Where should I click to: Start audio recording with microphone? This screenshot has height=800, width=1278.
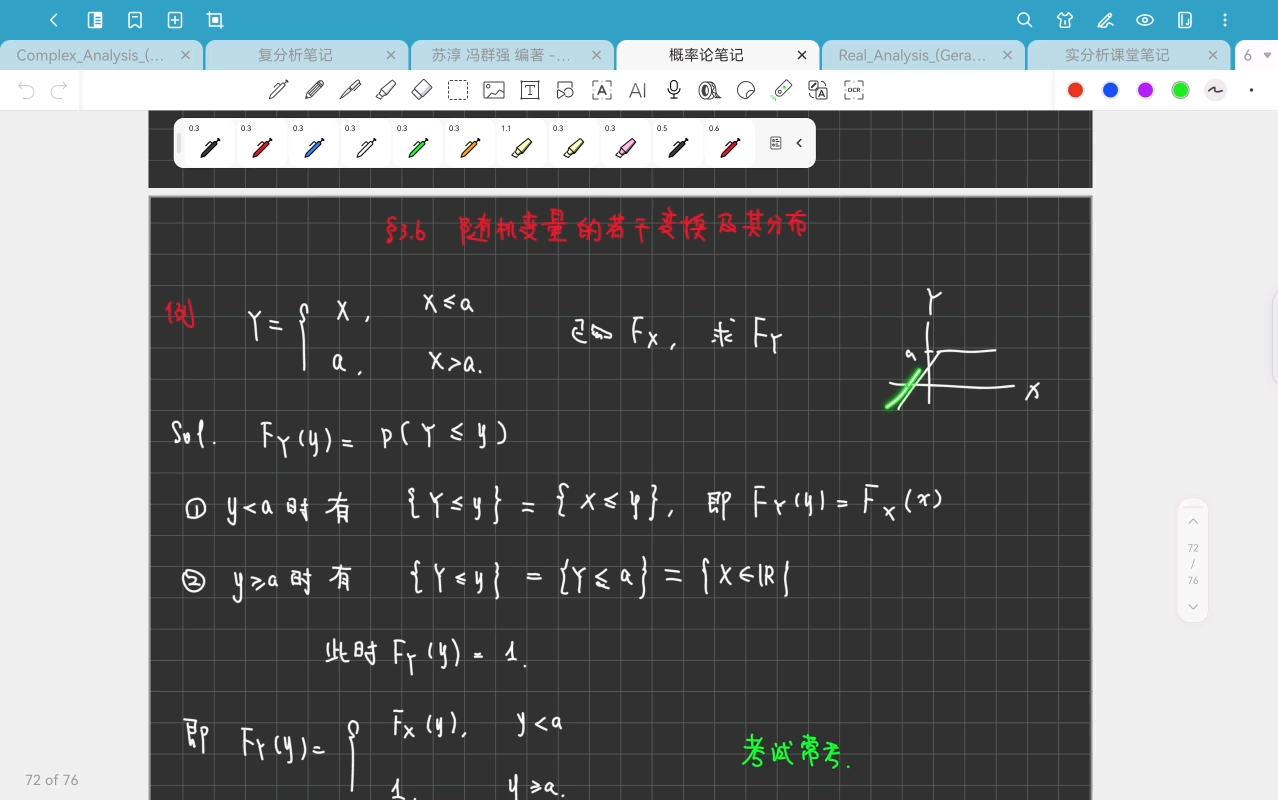pyautogui.click(x=674, y=90)
